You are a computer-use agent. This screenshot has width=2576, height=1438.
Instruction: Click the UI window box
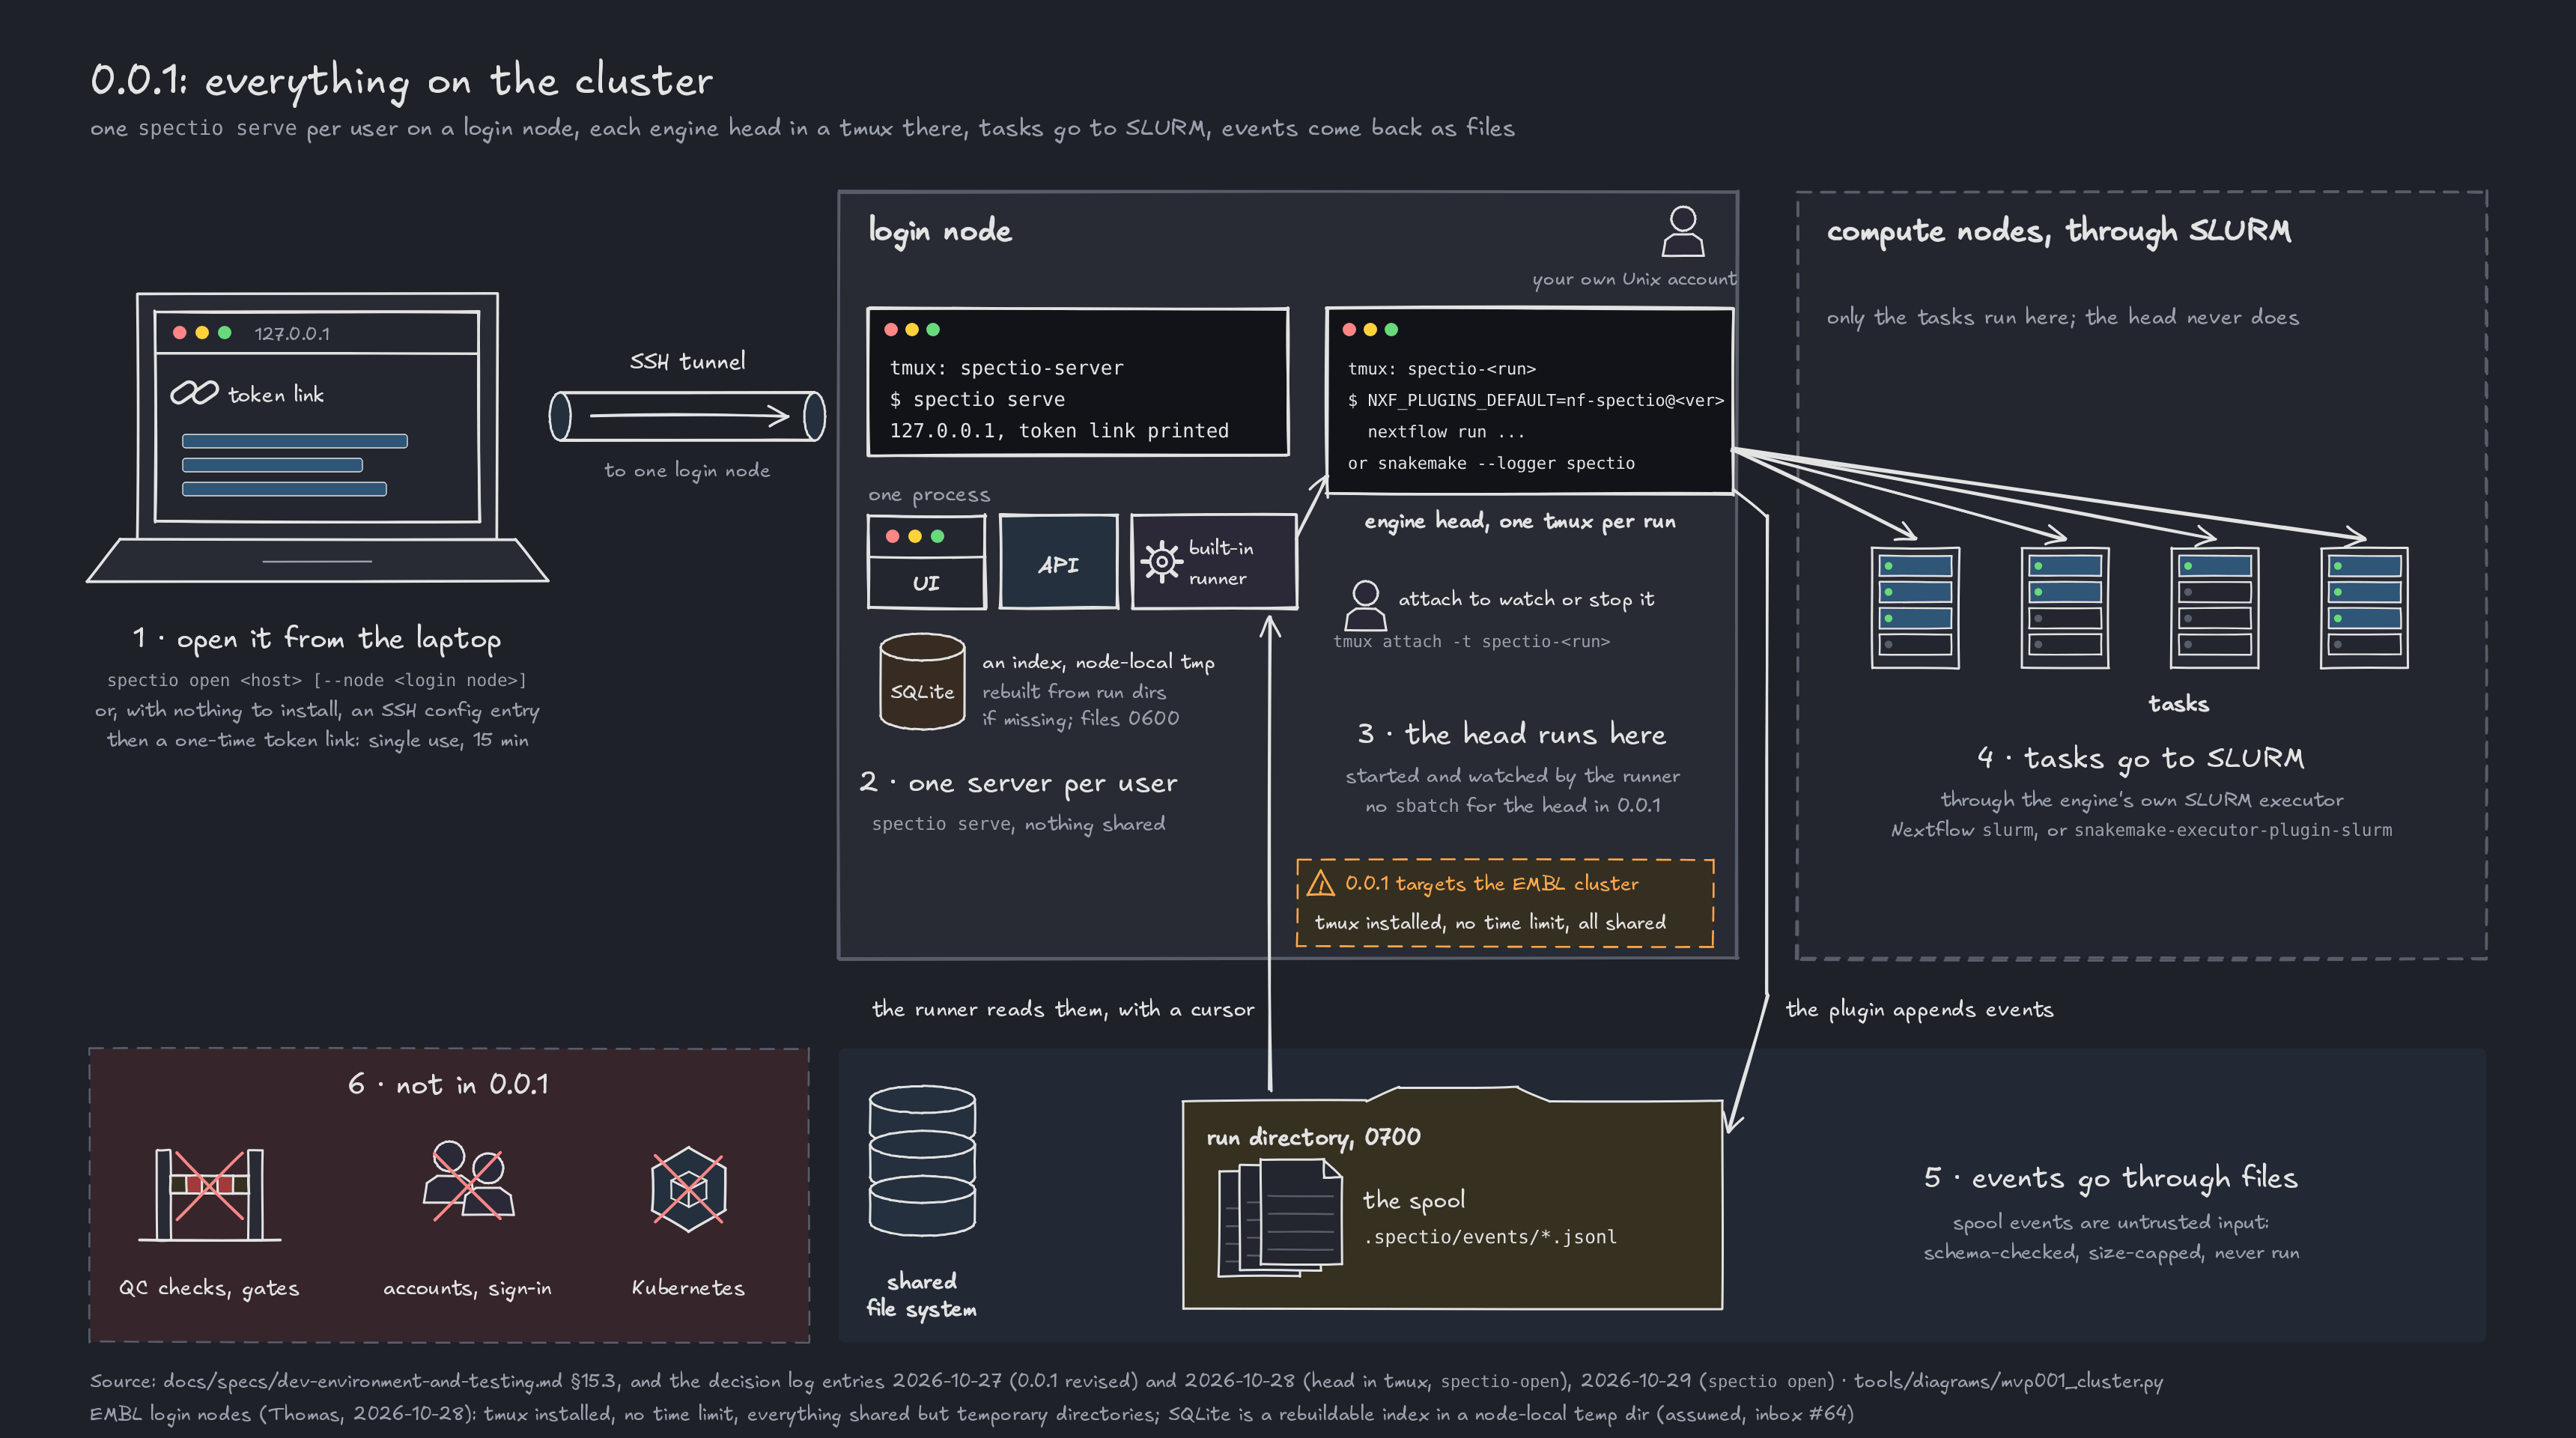tap(926, 562)
